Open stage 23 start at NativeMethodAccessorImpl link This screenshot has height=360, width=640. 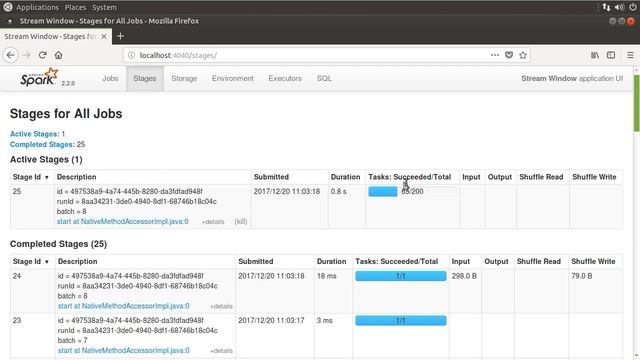pos(124,351)
